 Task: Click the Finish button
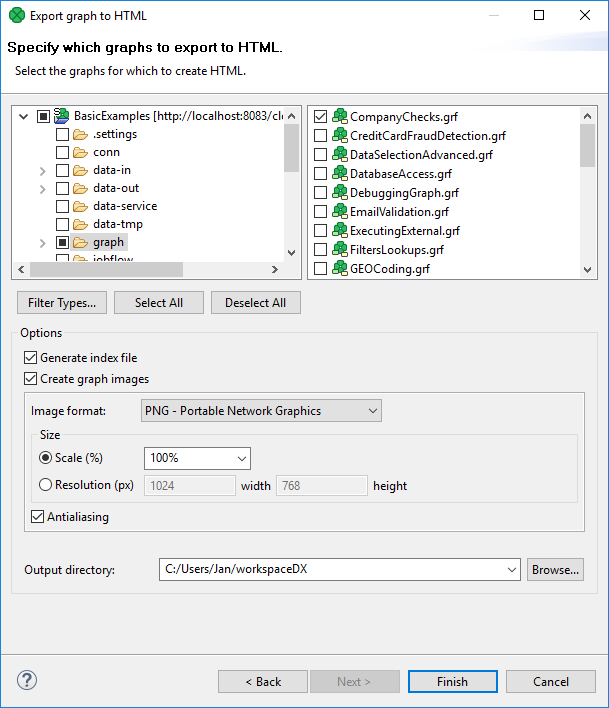point(452,682)
